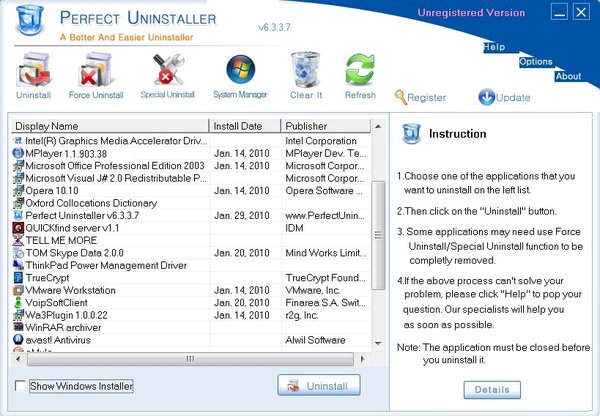Open the Options menu

tap(536, 62)
